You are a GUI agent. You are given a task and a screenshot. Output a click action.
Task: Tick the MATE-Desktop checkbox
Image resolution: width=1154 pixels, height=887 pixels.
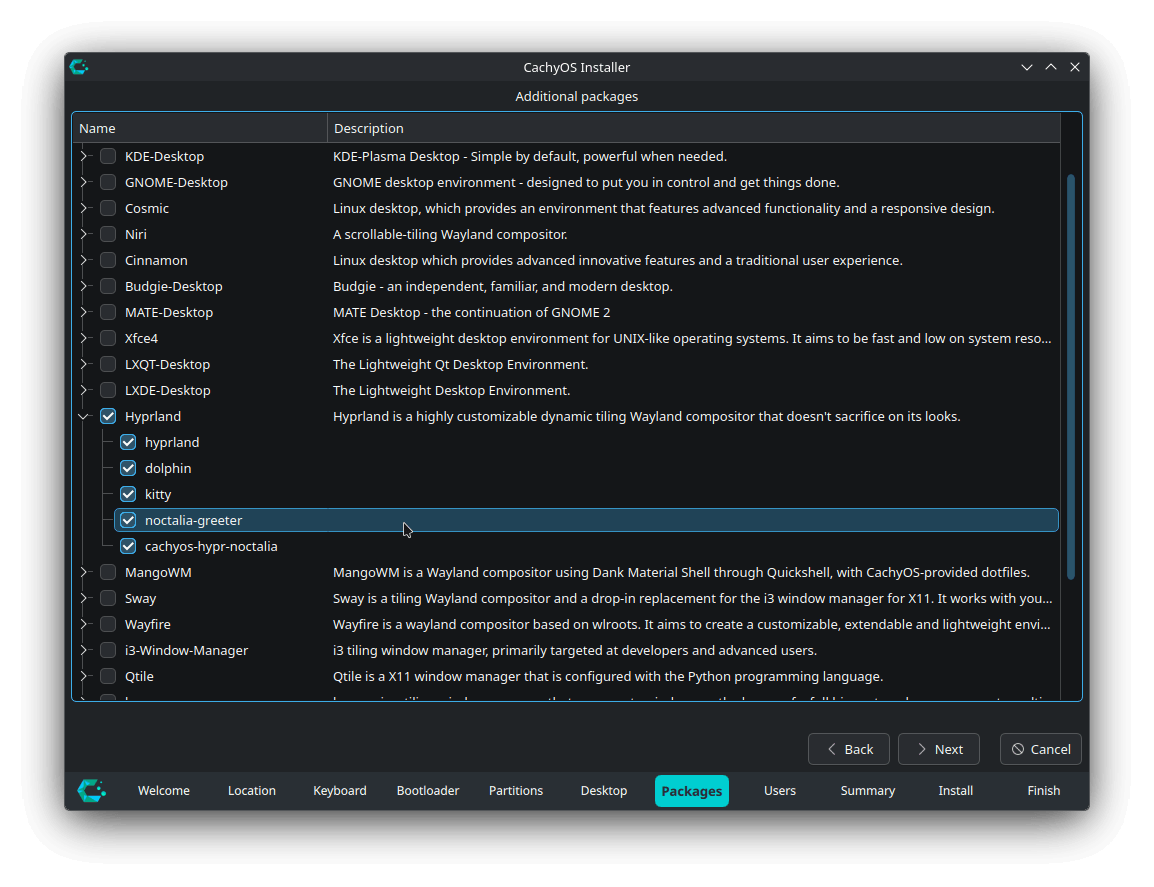click(x=108, y=312)
